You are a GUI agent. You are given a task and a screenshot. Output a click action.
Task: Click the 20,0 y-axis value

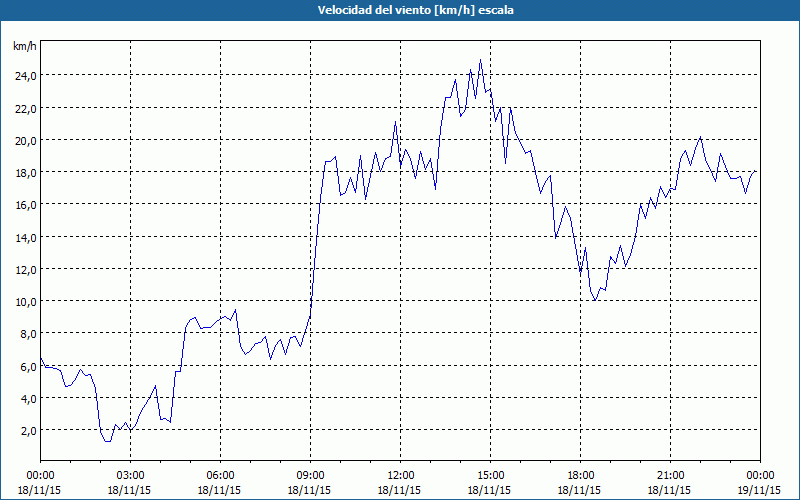coord(25,140)
